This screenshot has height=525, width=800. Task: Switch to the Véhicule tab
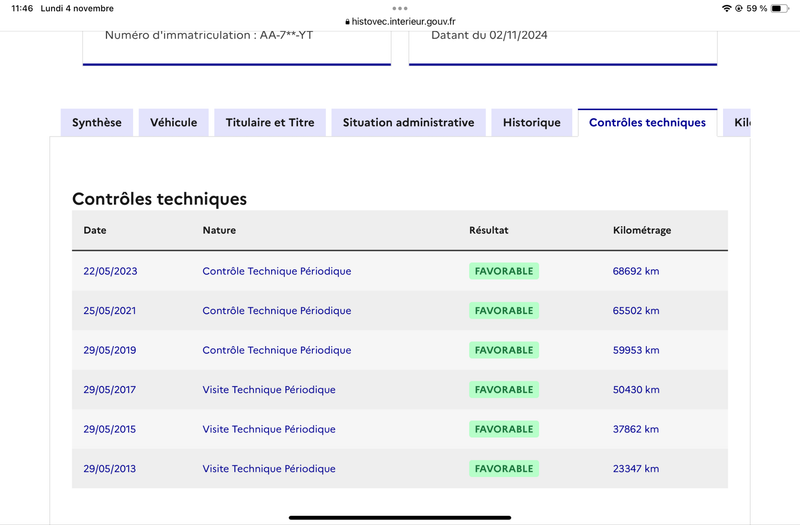(x=173, y=122)
